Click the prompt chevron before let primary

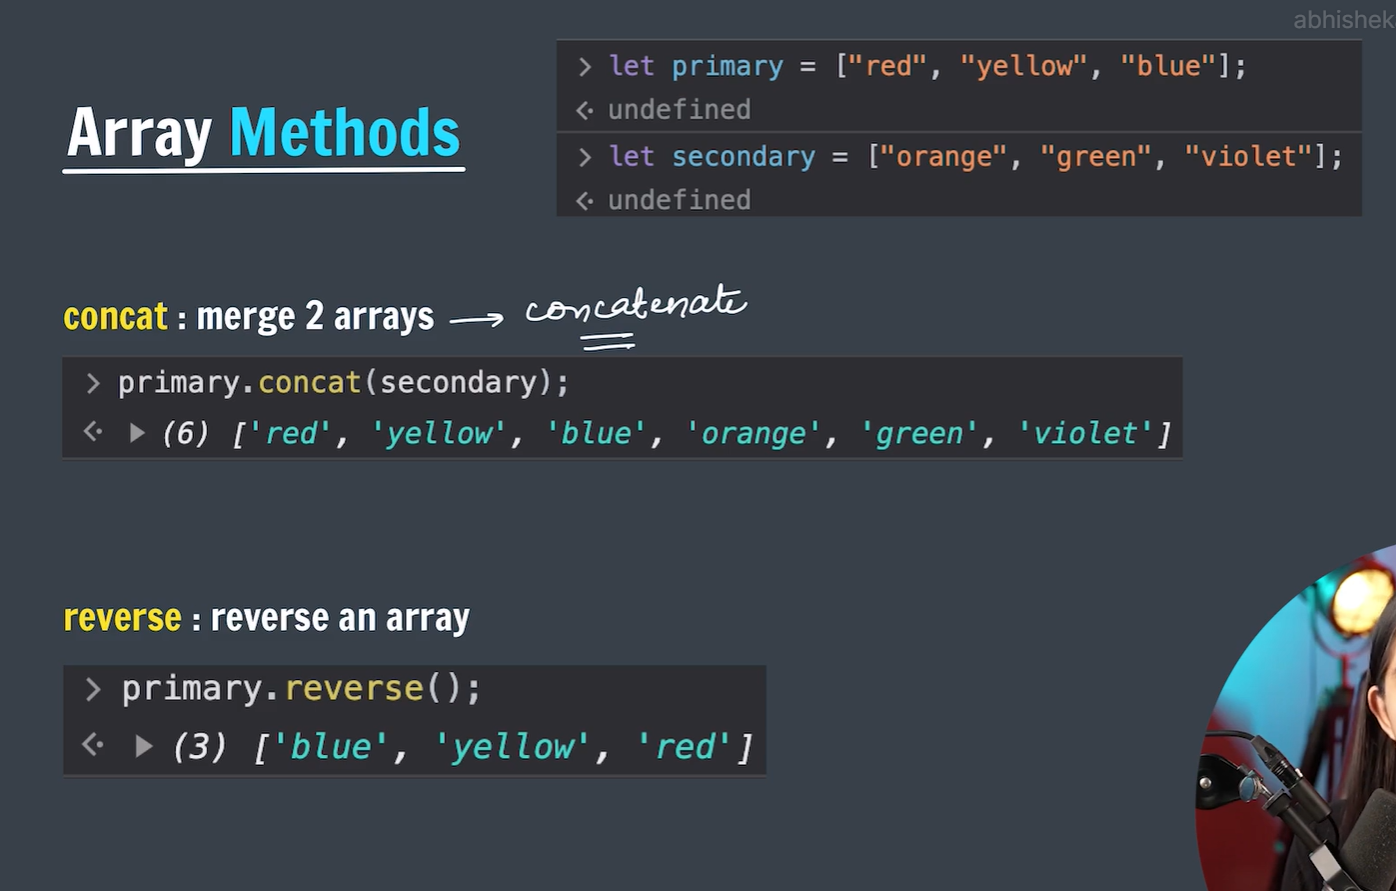click(x=585, y=67)
